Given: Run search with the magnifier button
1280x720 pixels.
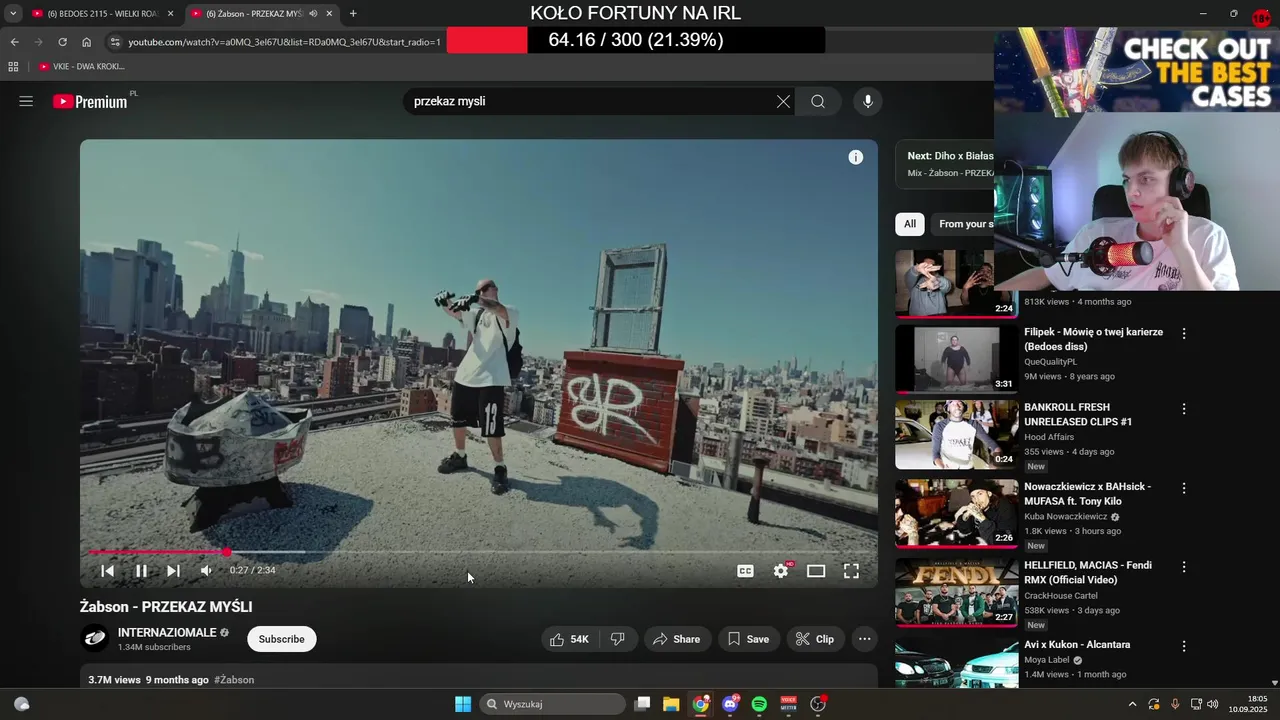Looking at the screenshot, I should pos(818,101).
